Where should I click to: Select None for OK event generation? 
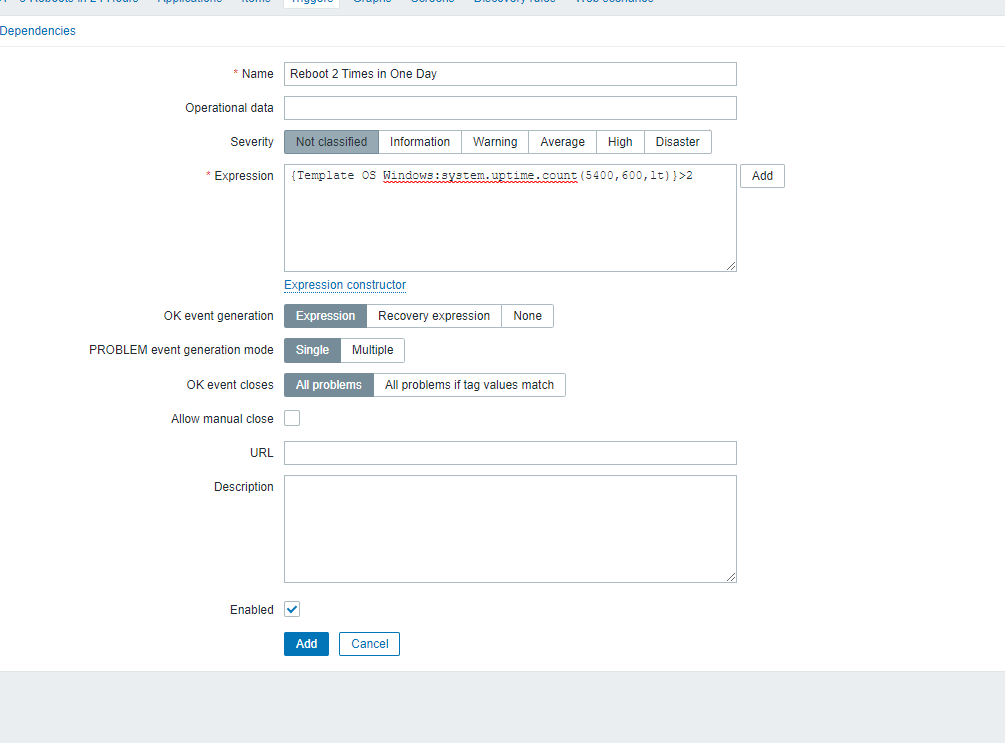pos(527,316)
